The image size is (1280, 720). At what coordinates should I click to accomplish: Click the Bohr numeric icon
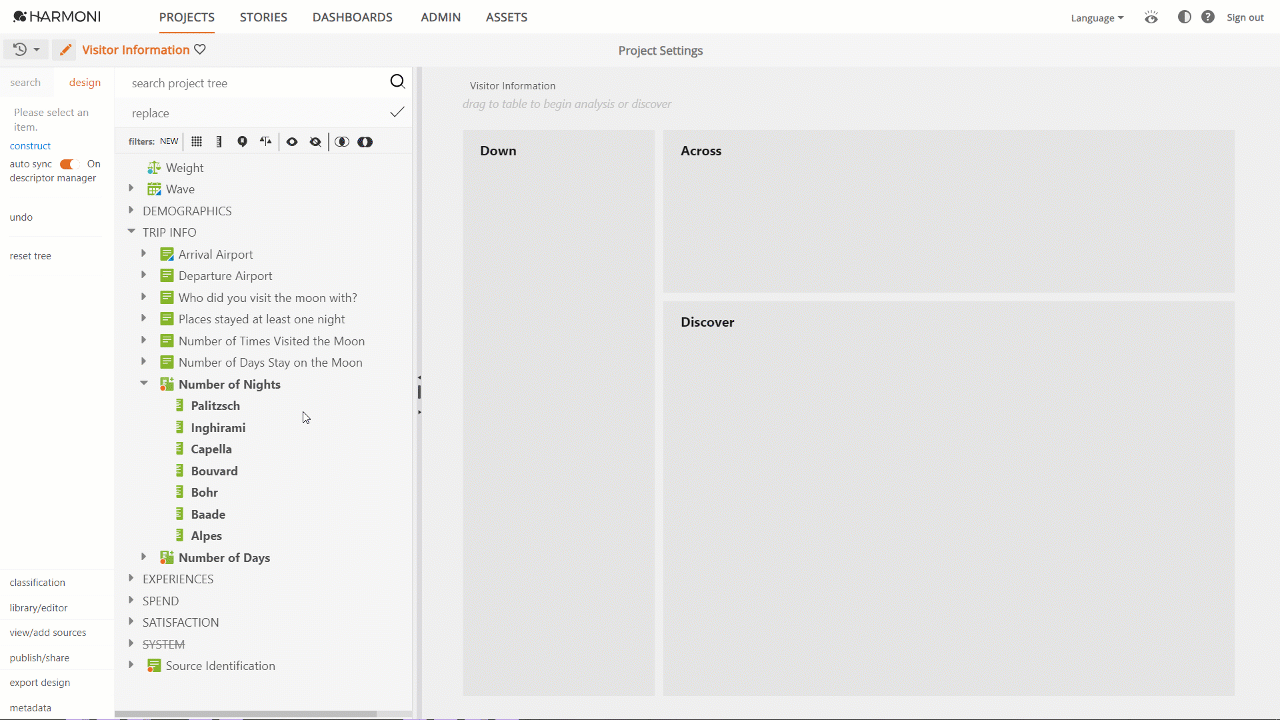click(x=180, y=492)
